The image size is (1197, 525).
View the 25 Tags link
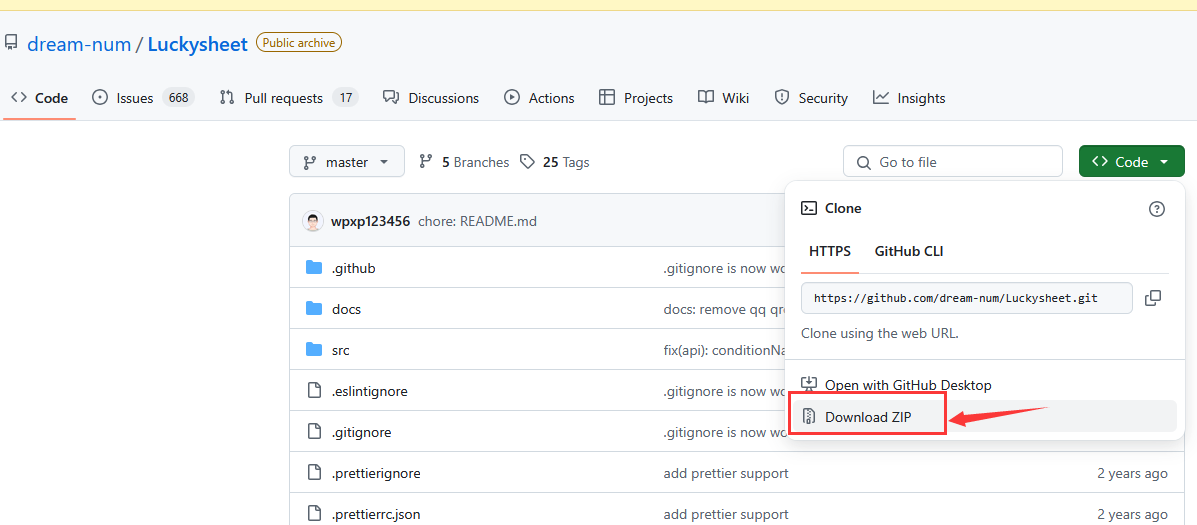pos(554,162)
